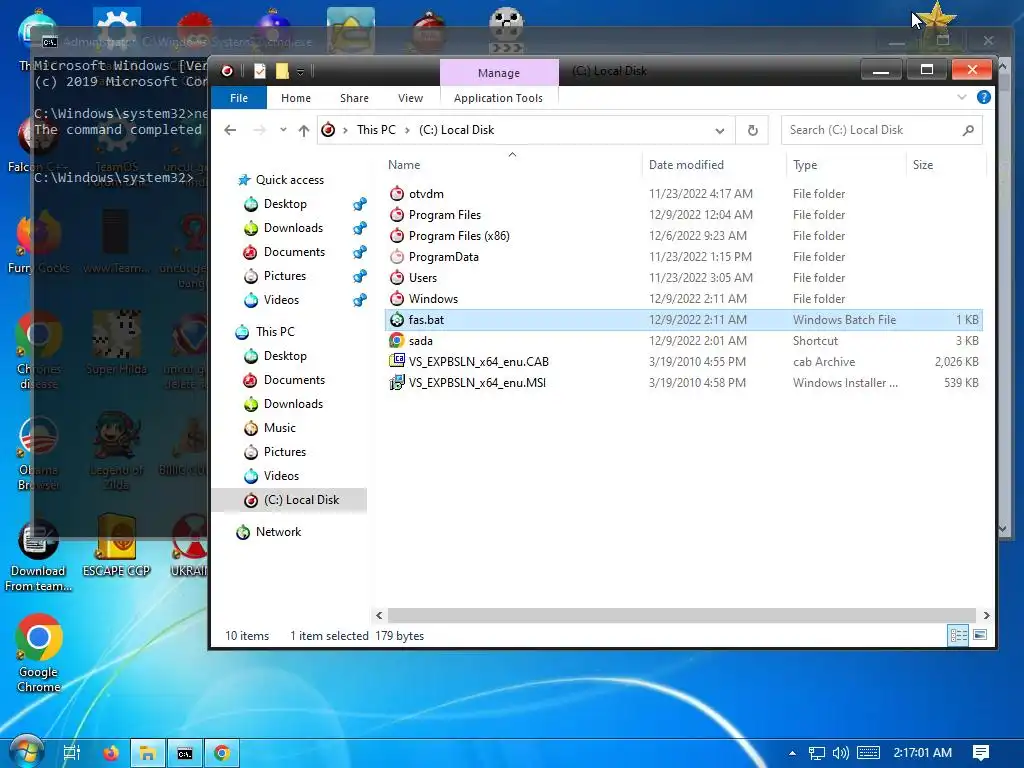Click the search magnifier icon
Viewport: 1024px width, 768px height.
pos(968,130)
